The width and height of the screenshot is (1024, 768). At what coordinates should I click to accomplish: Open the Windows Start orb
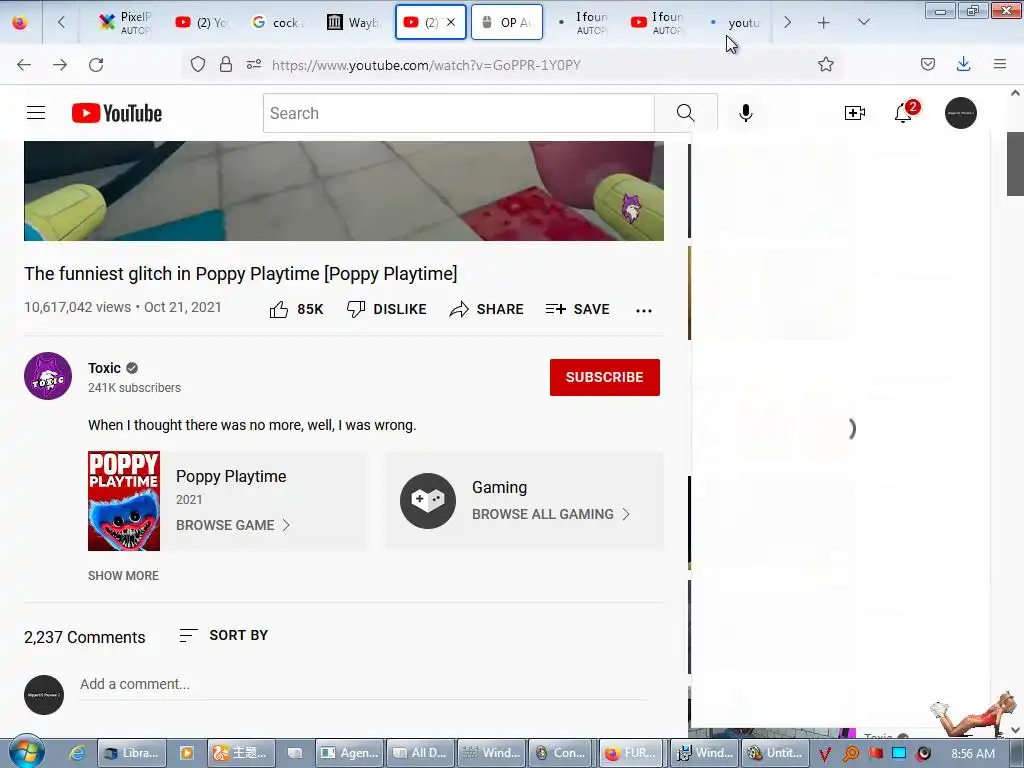[25, 752]
